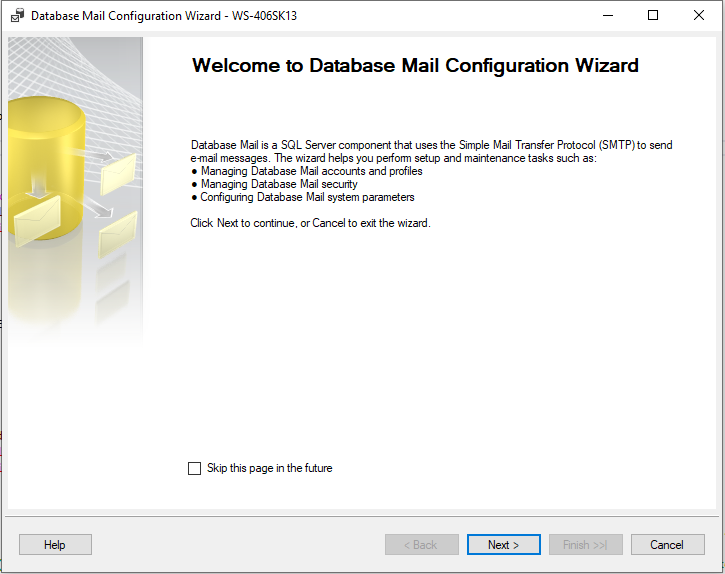The width and height of the screenshot is (725, 574).
Task: Click the Welcome to Database Mail heading
Action: 415,66
